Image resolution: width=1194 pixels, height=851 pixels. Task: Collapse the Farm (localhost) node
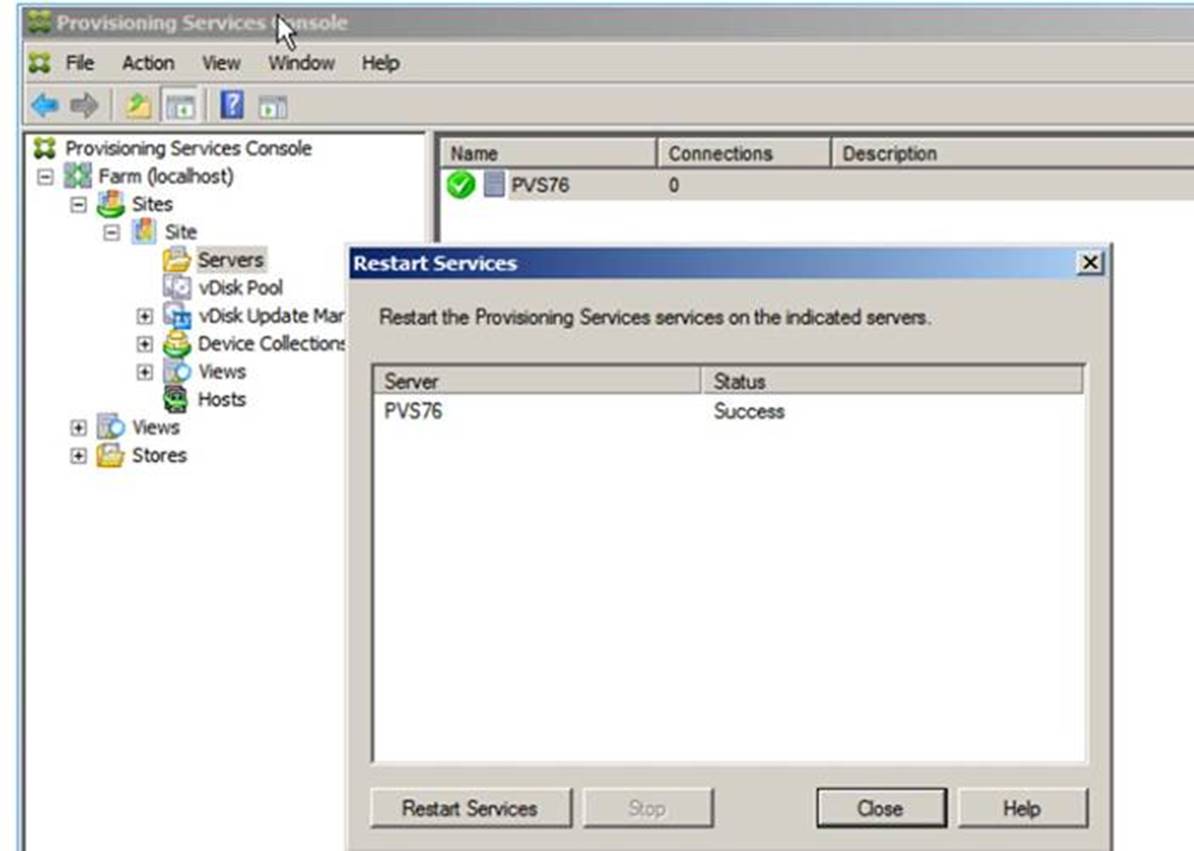(44, 177)
